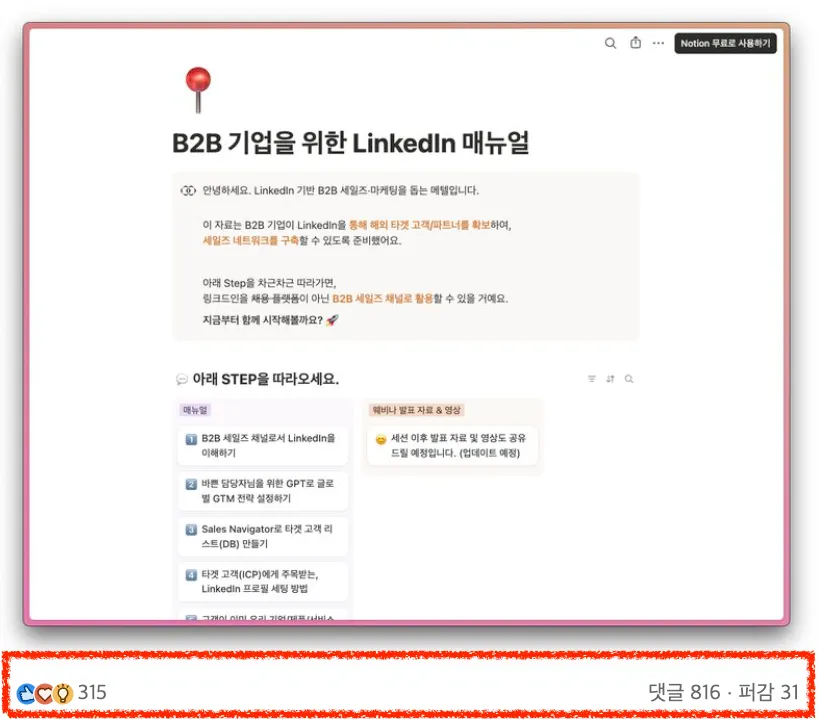Image resolution: width=822 pixels, height=722 pixels.
Task: Open card '타겟 고객(ICP)에게 주목받는, LinkedIn 프로필 세팅 방법'
Action: pos(263,581)
